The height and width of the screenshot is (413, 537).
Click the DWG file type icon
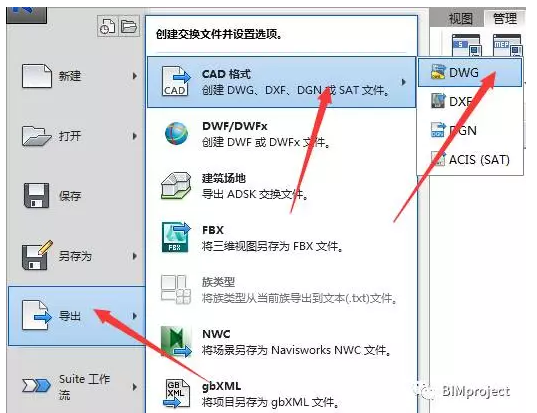438,72
